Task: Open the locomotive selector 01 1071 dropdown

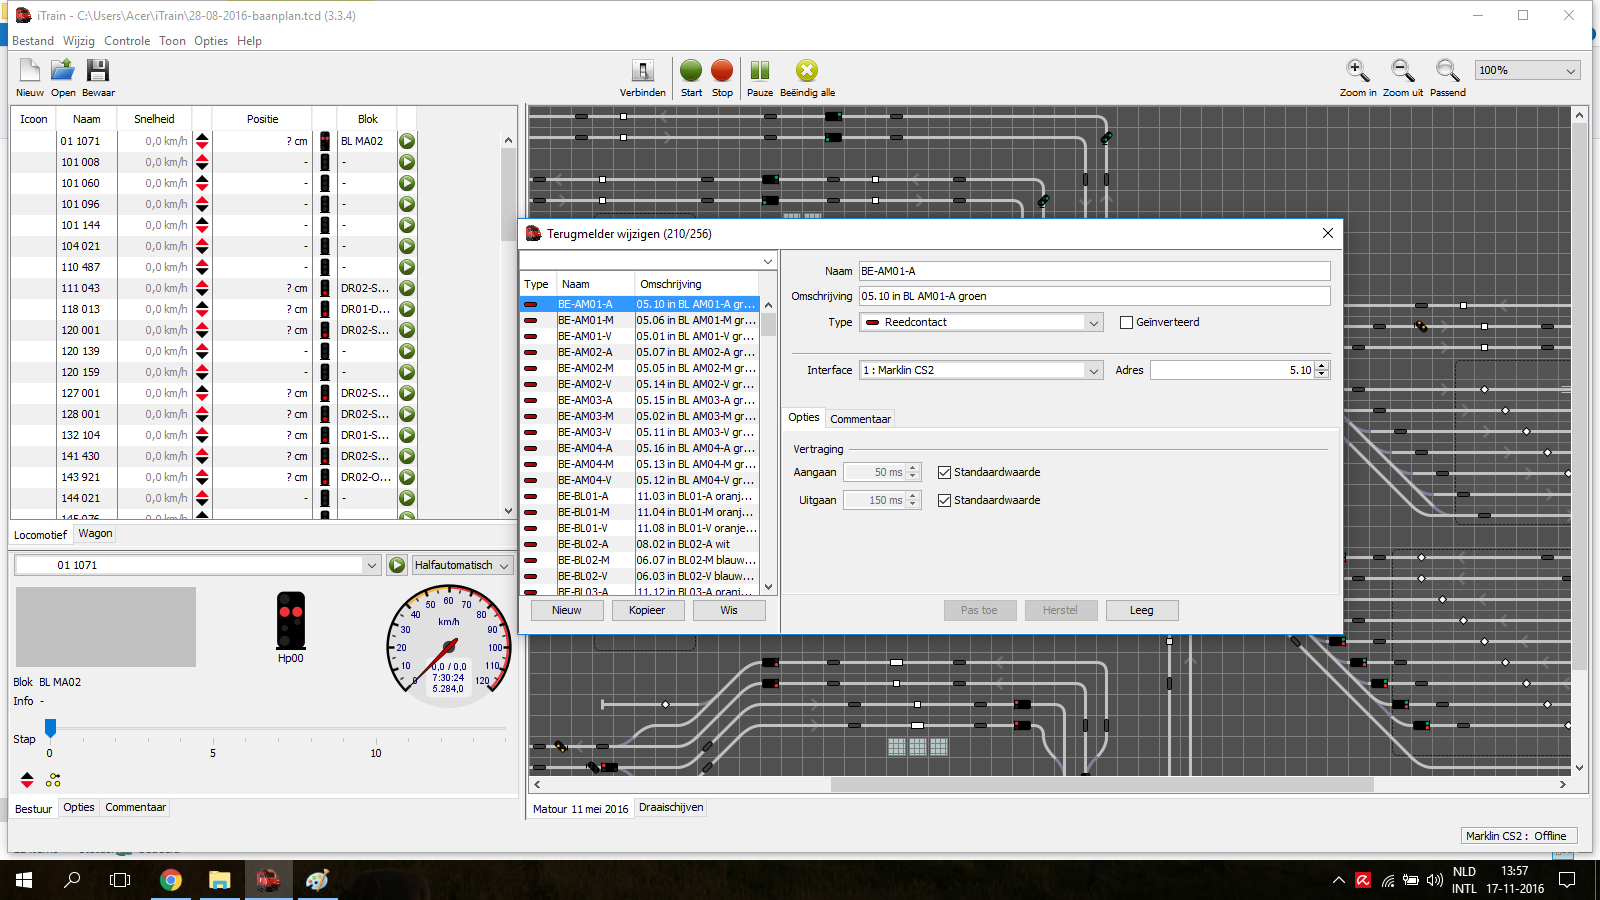Action: 371,565
